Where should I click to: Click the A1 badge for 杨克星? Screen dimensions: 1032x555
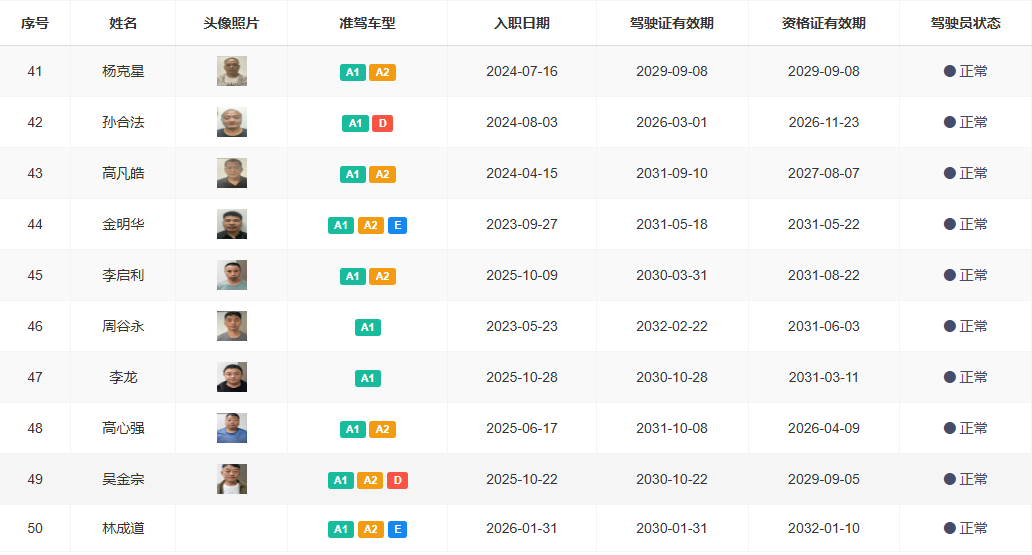tap(353, 72)
